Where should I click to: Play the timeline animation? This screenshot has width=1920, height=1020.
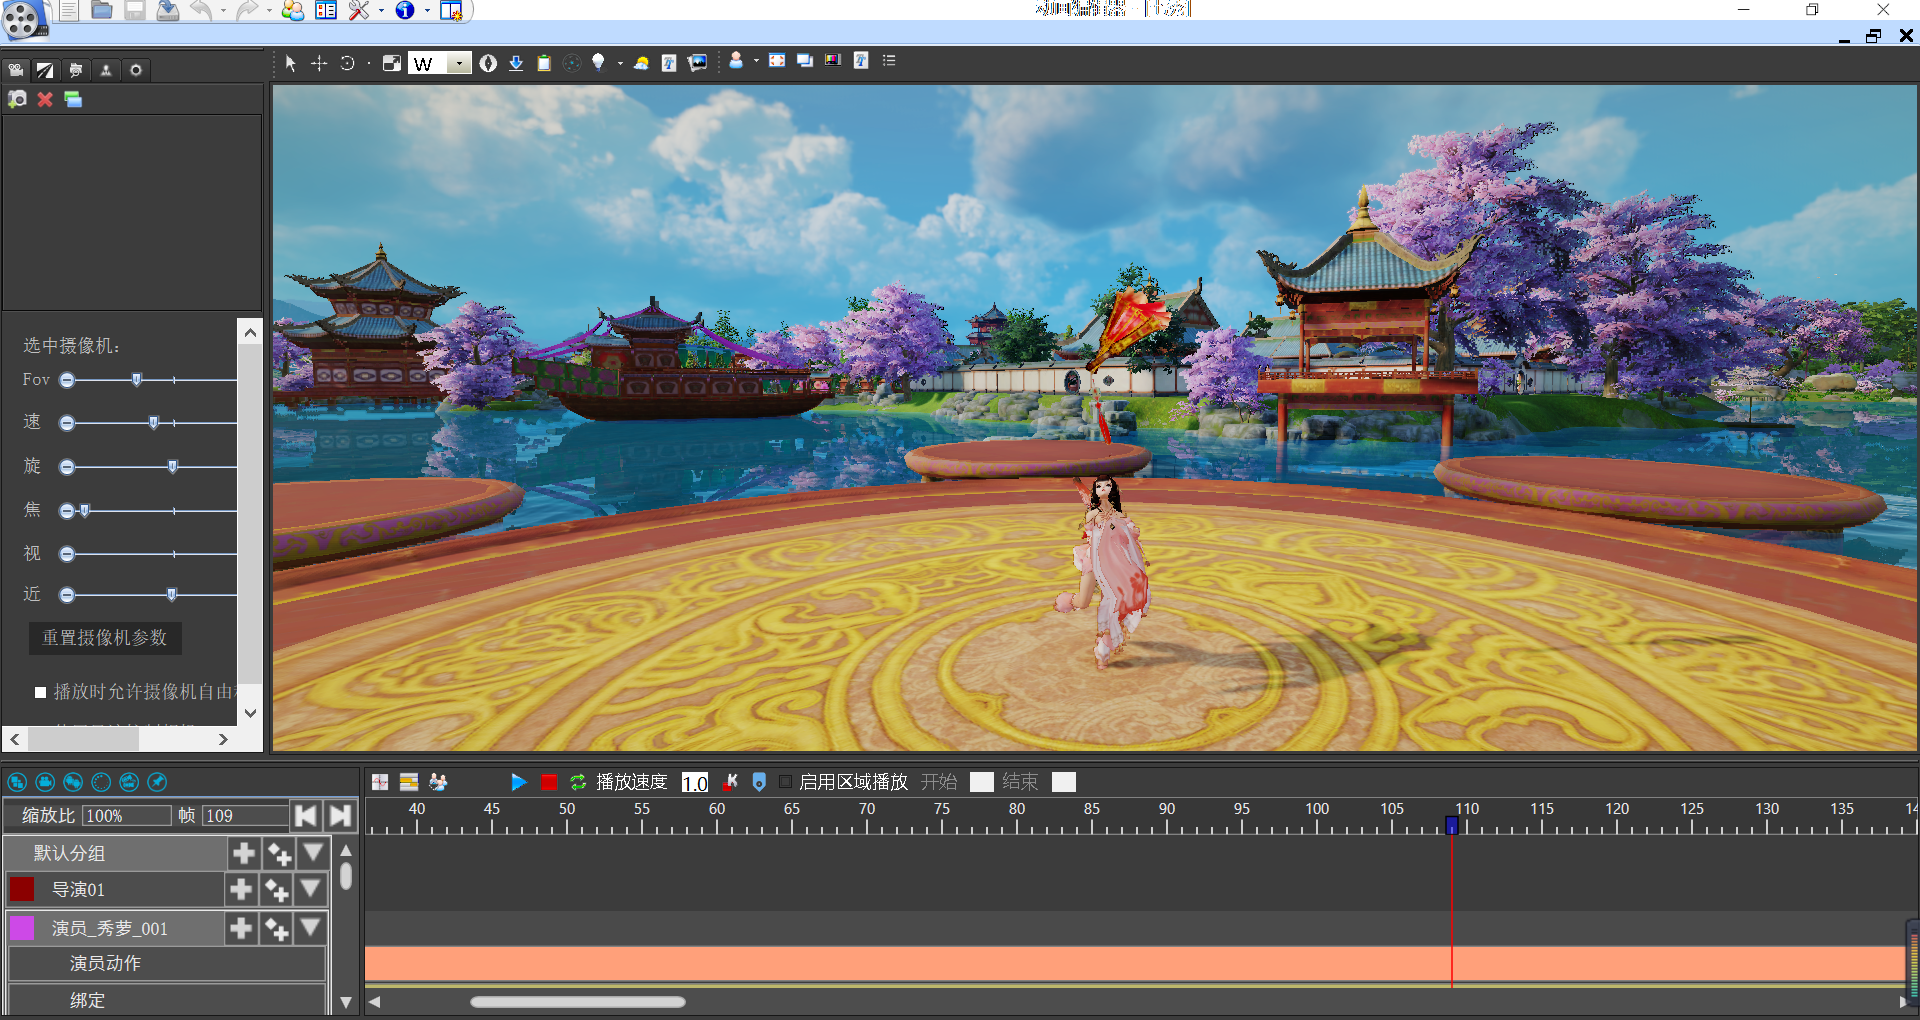click(518, 782)
